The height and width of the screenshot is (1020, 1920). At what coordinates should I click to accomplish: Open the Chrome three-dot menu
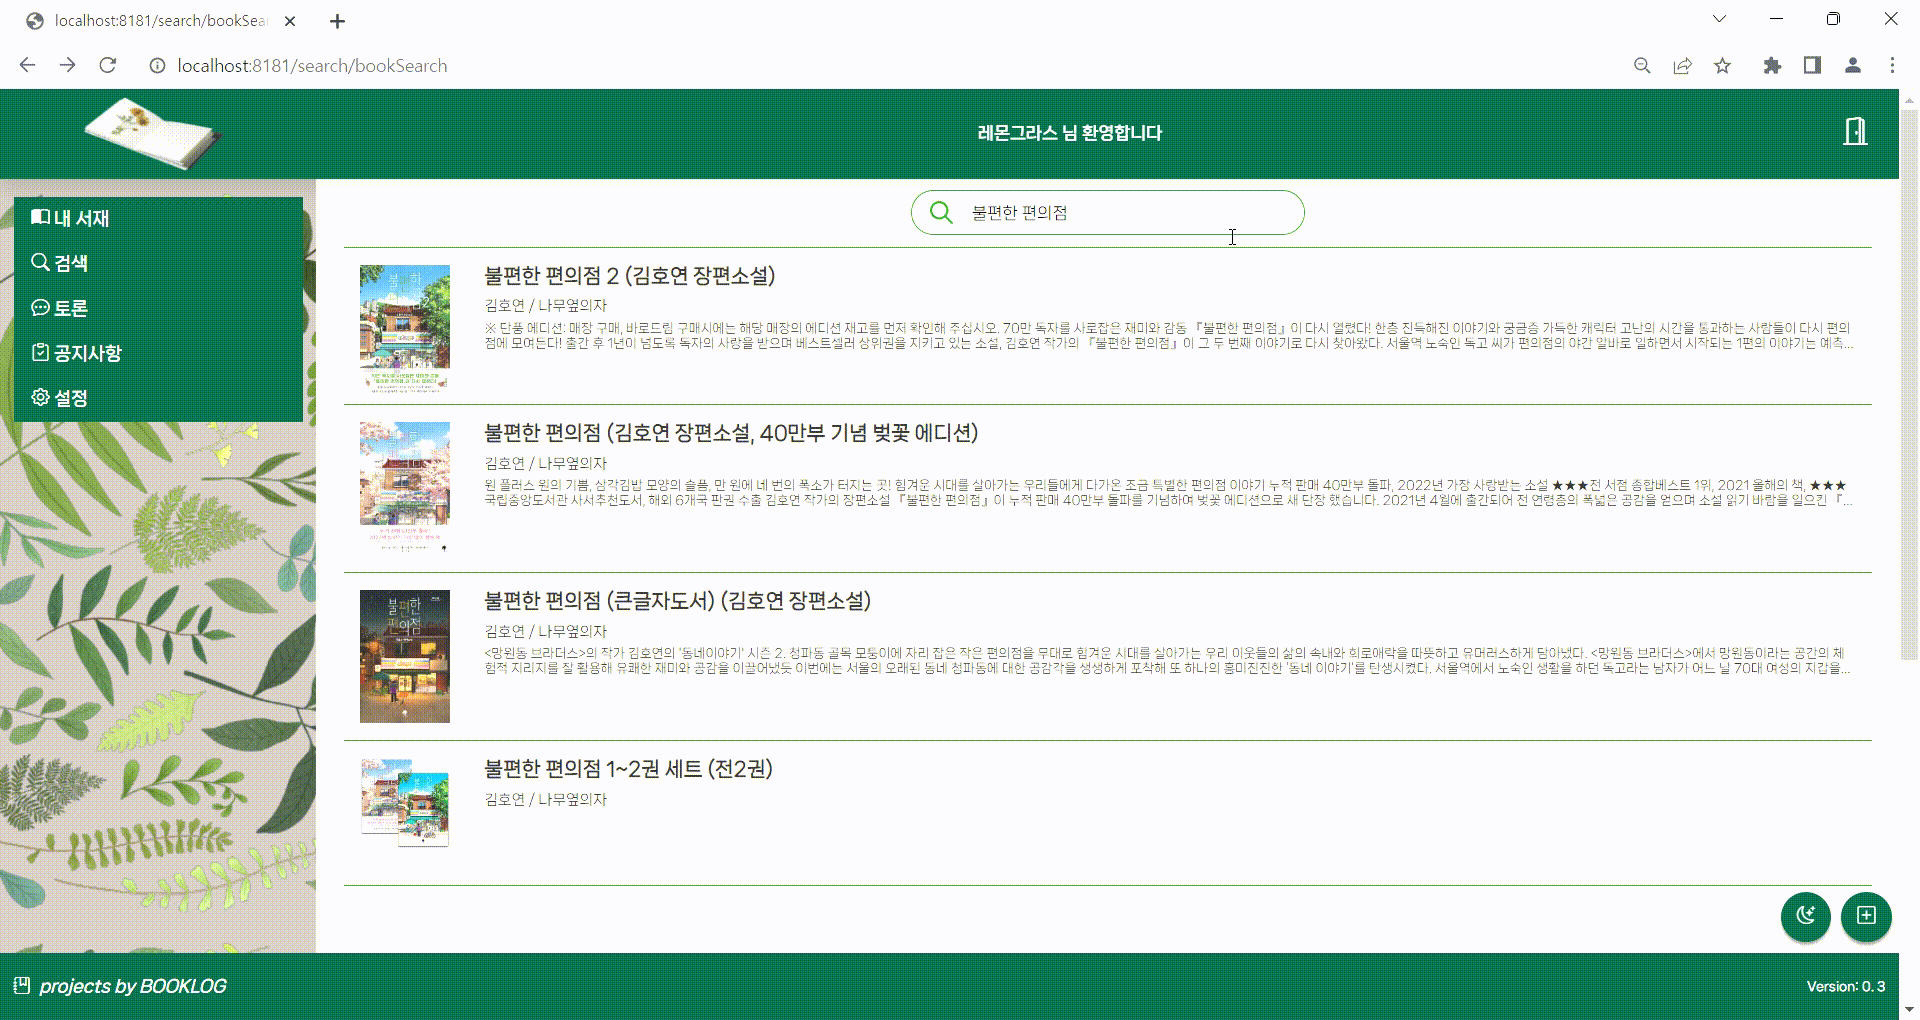coord(1892,65)
